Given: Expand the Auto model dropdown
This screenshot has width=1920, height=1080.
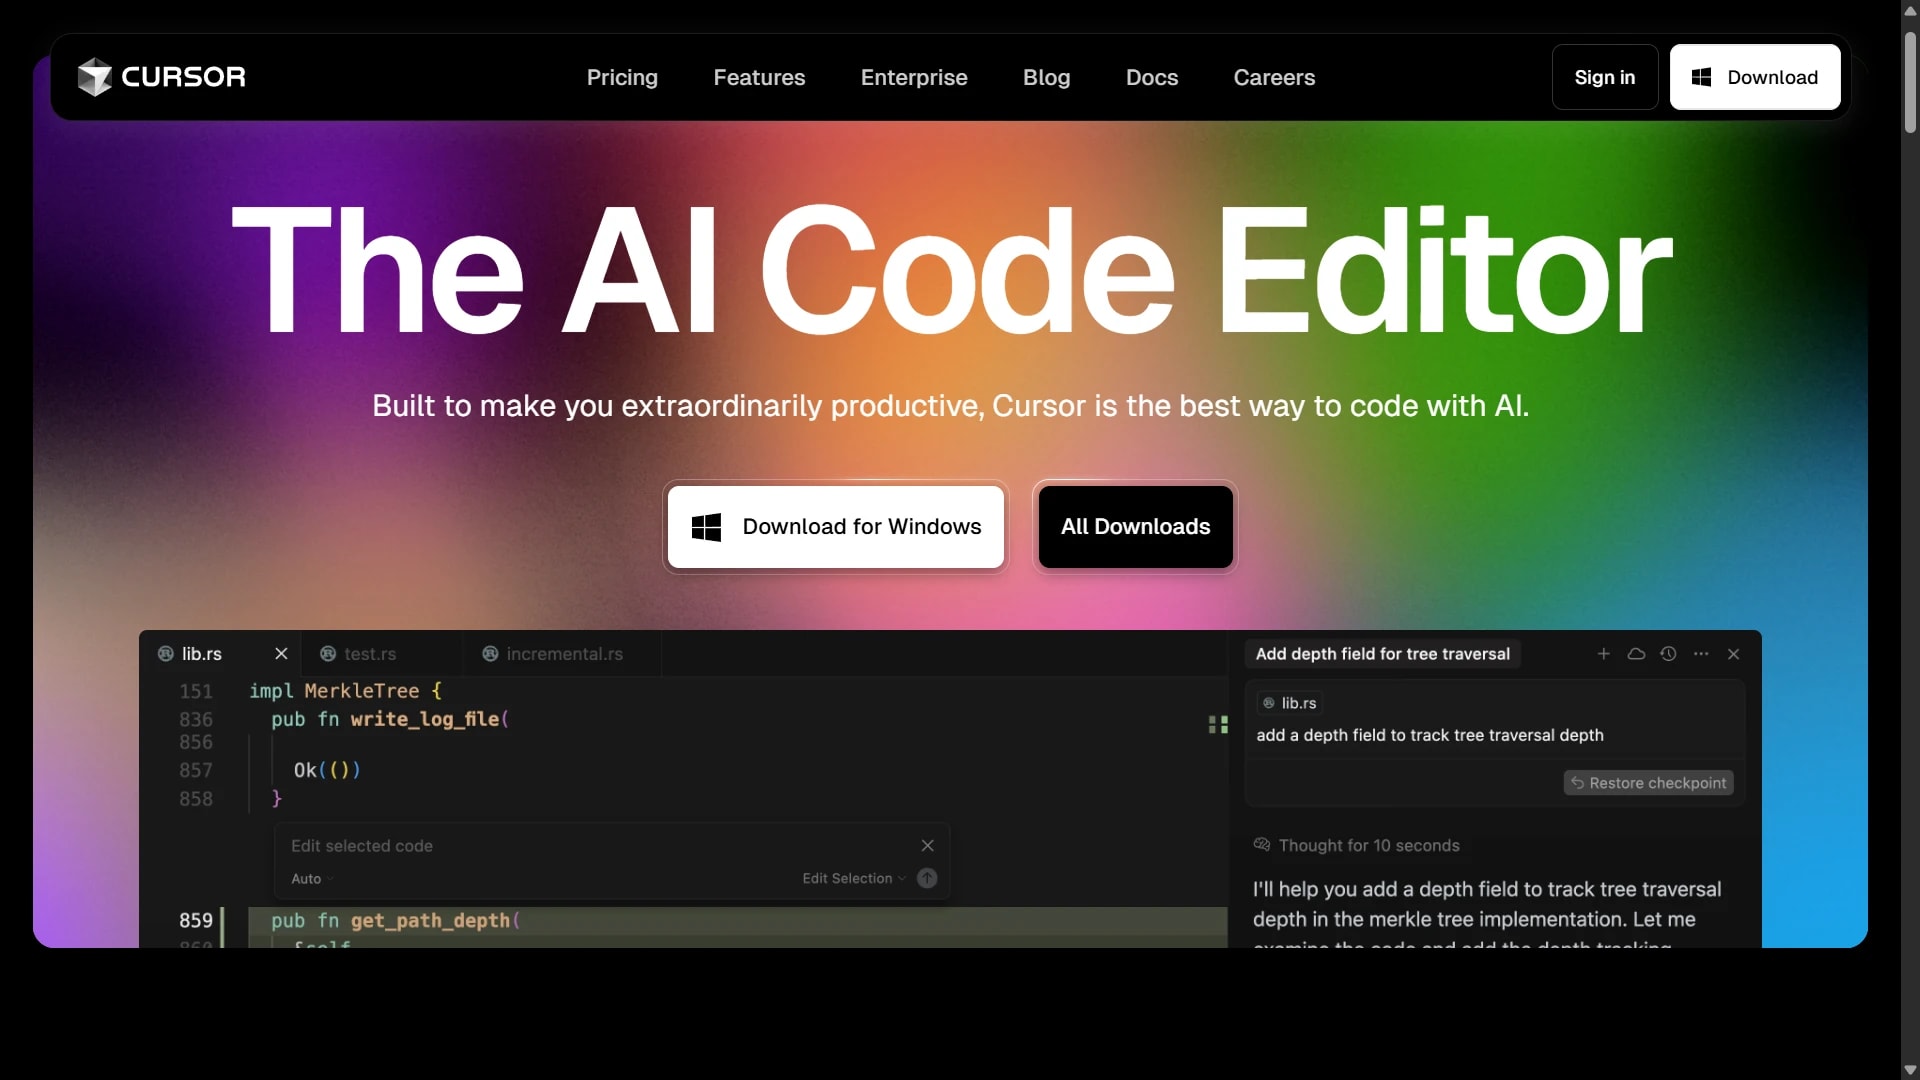Looking at the screenshot, I should tap(312, 879).
